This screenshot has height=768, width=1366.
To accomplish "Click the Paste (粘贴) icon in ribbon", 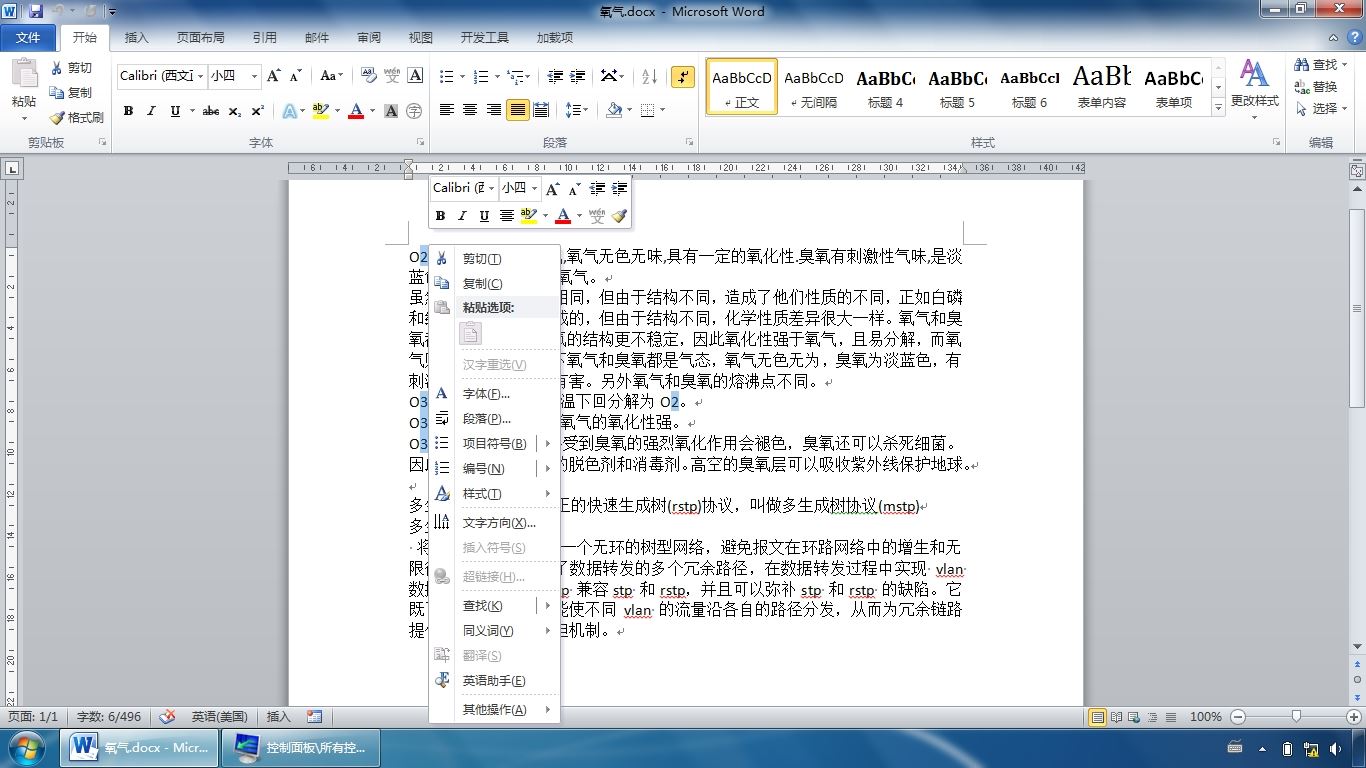I will coord(24,74).
